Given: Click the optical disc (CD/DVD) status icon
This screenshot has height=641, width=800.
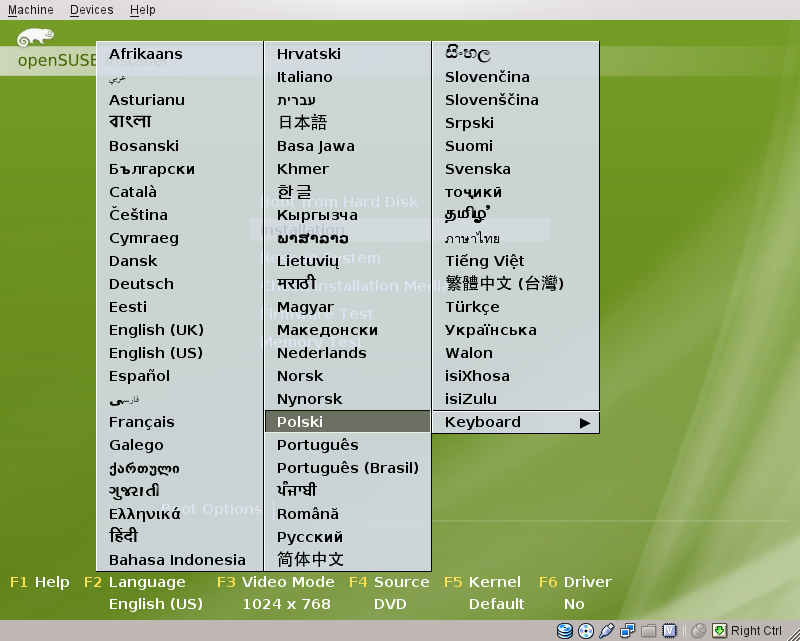Looking at the screenshot, I should pos(586,631).
